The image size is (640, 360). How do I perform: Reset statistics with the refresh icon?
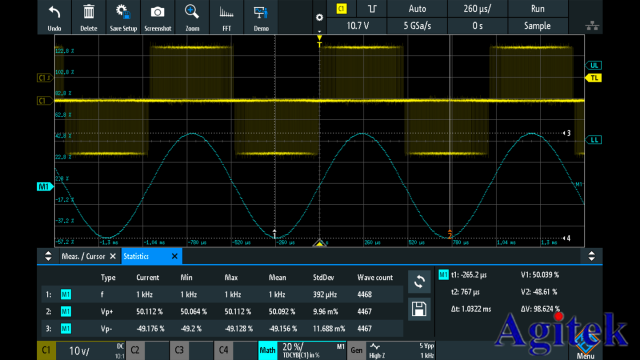[419, 282]
